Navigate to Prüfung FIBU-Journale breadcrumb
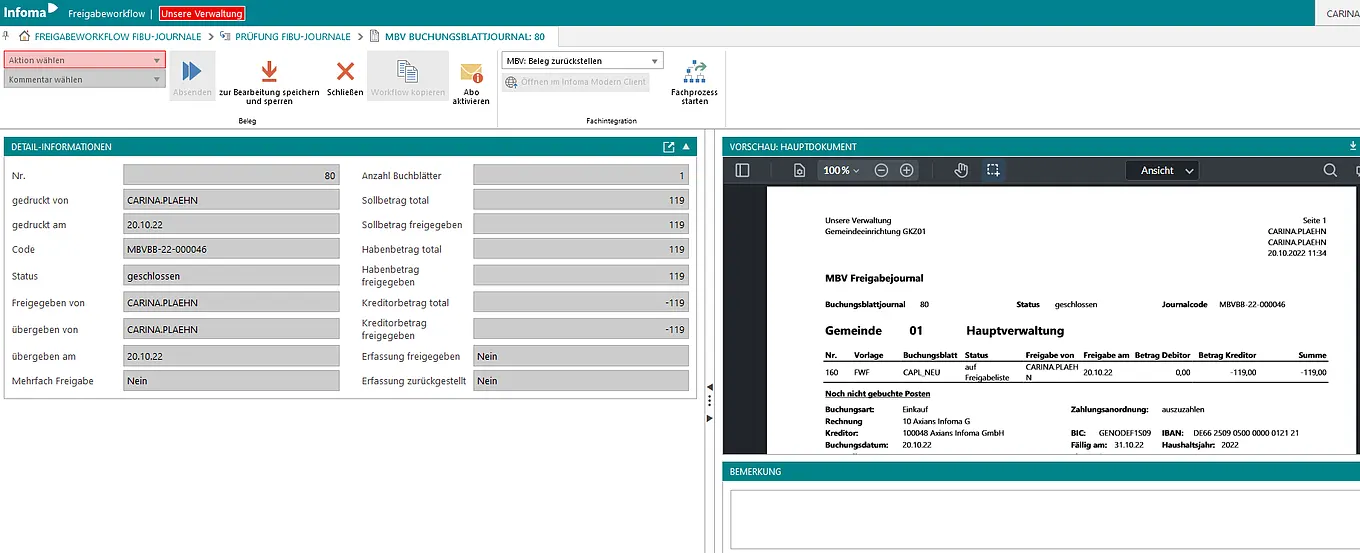The height and width of the screenshot is (553, 1360). pyautogui.click(x=292, y=37)
